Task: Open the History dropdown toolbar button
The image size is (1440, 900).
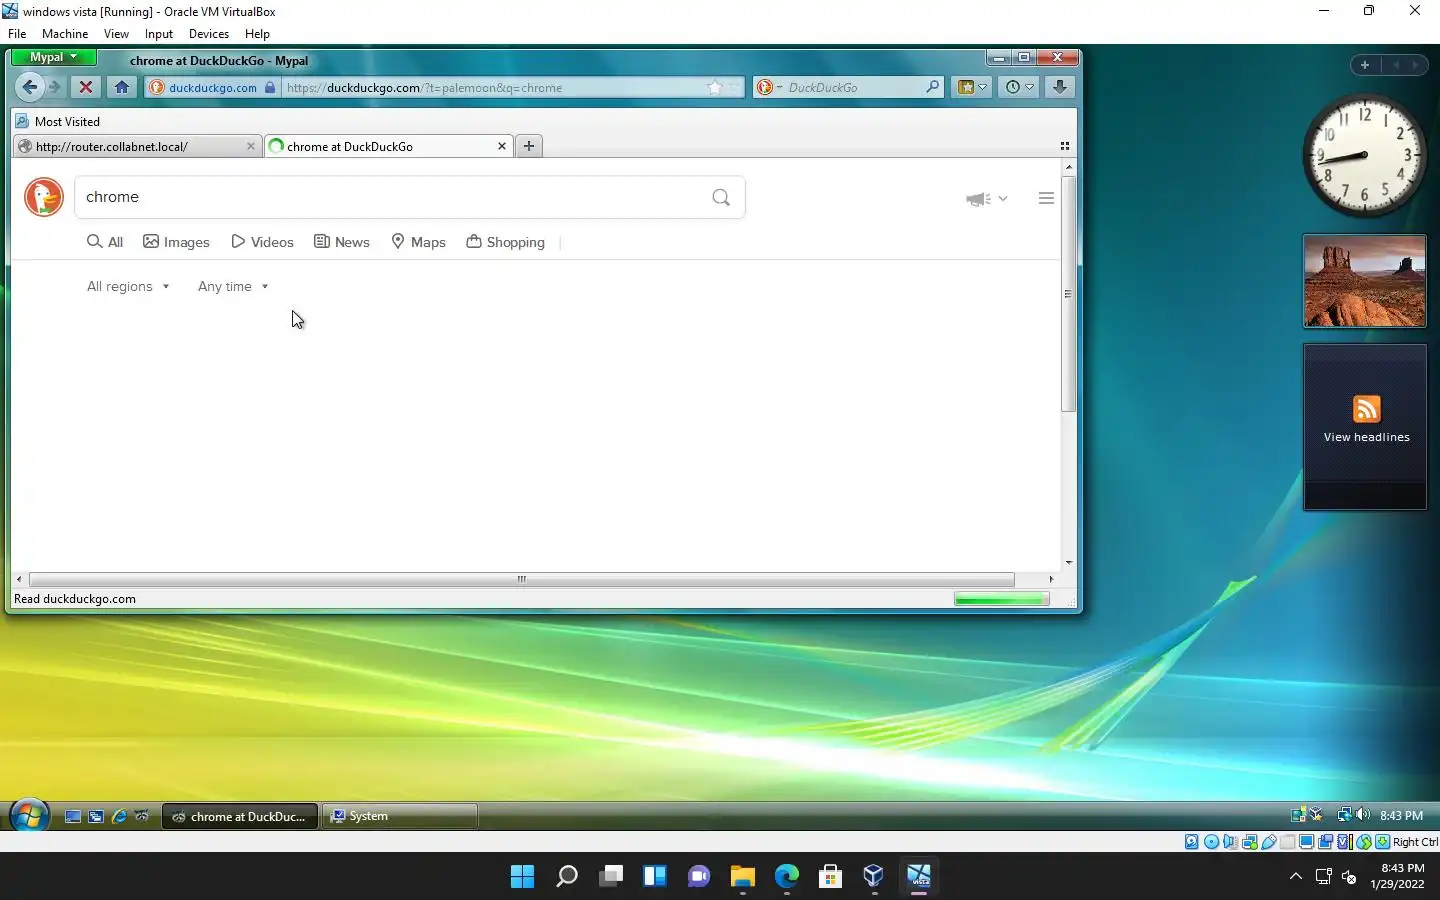Action: point(1019,87)
